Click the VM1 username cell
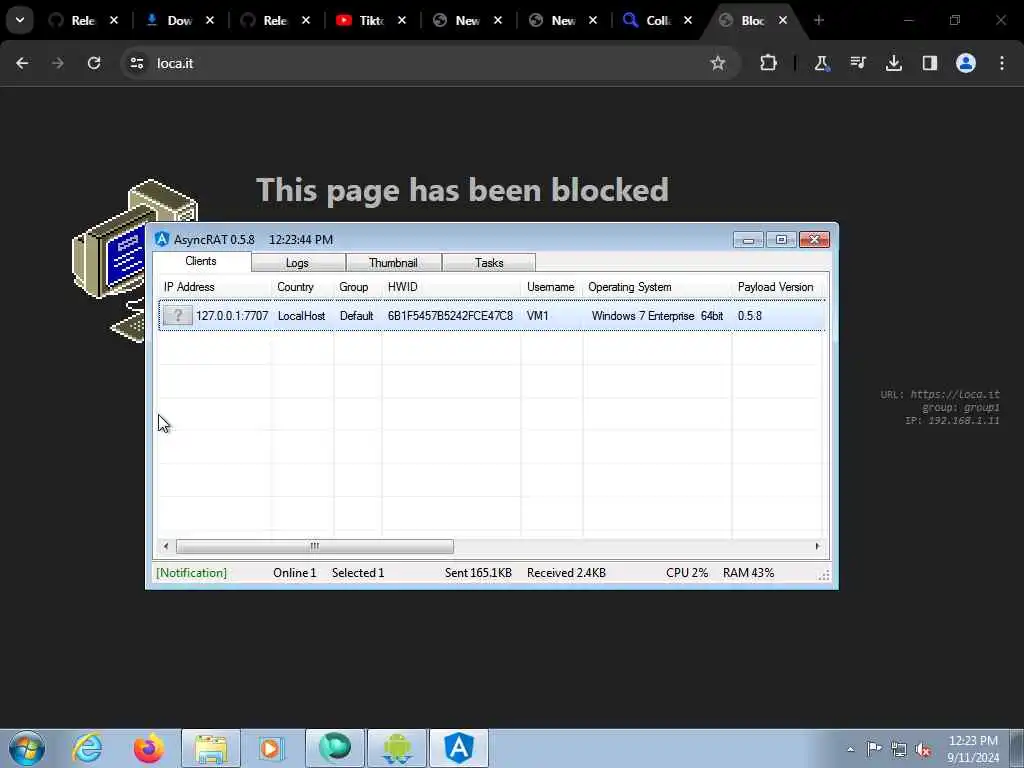1024x768 pixels. point(537,316)
